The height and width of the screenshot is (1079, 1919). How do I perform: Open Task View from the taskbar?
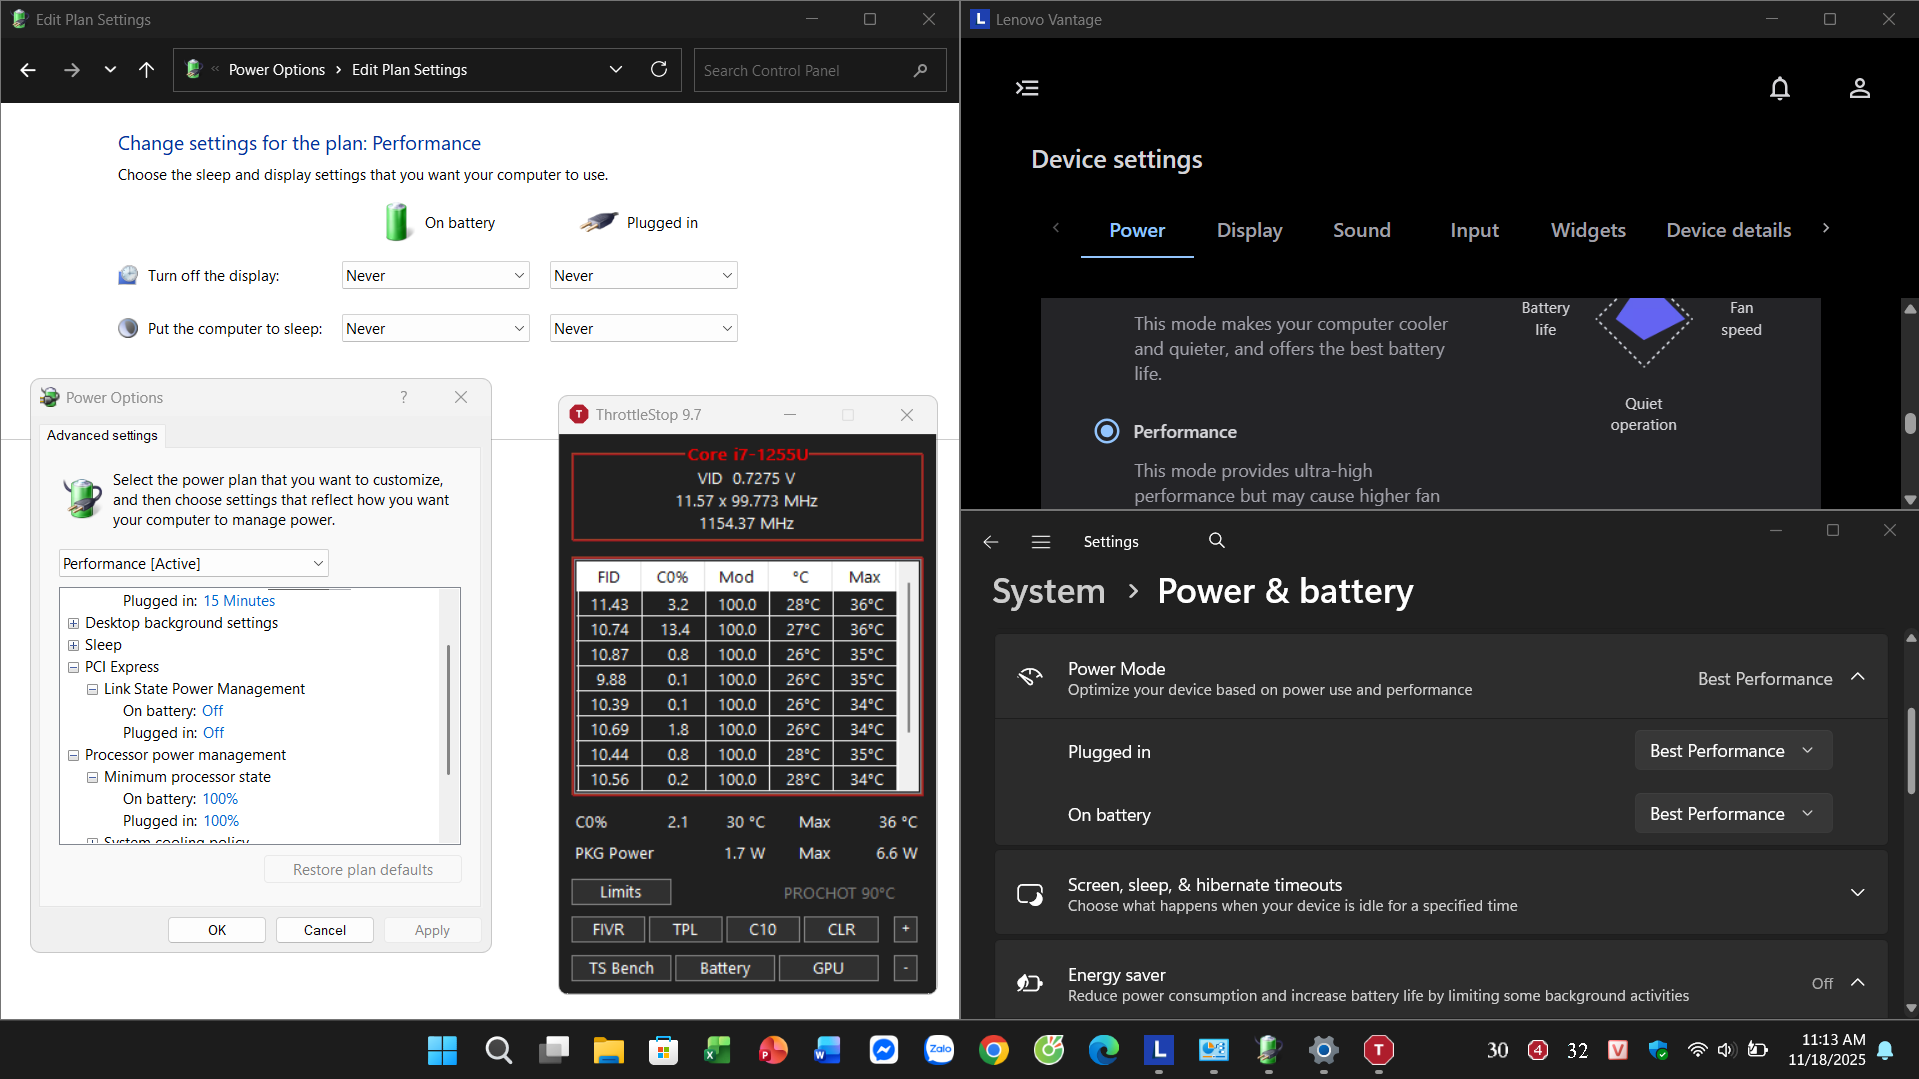click(553, 1050)
